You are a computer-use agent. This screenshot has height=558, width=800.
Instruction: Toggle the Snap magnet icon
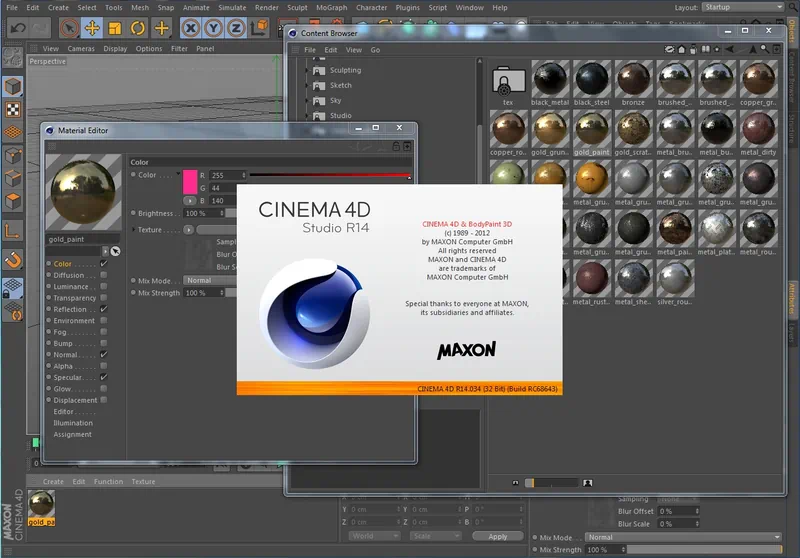point(13,260)
